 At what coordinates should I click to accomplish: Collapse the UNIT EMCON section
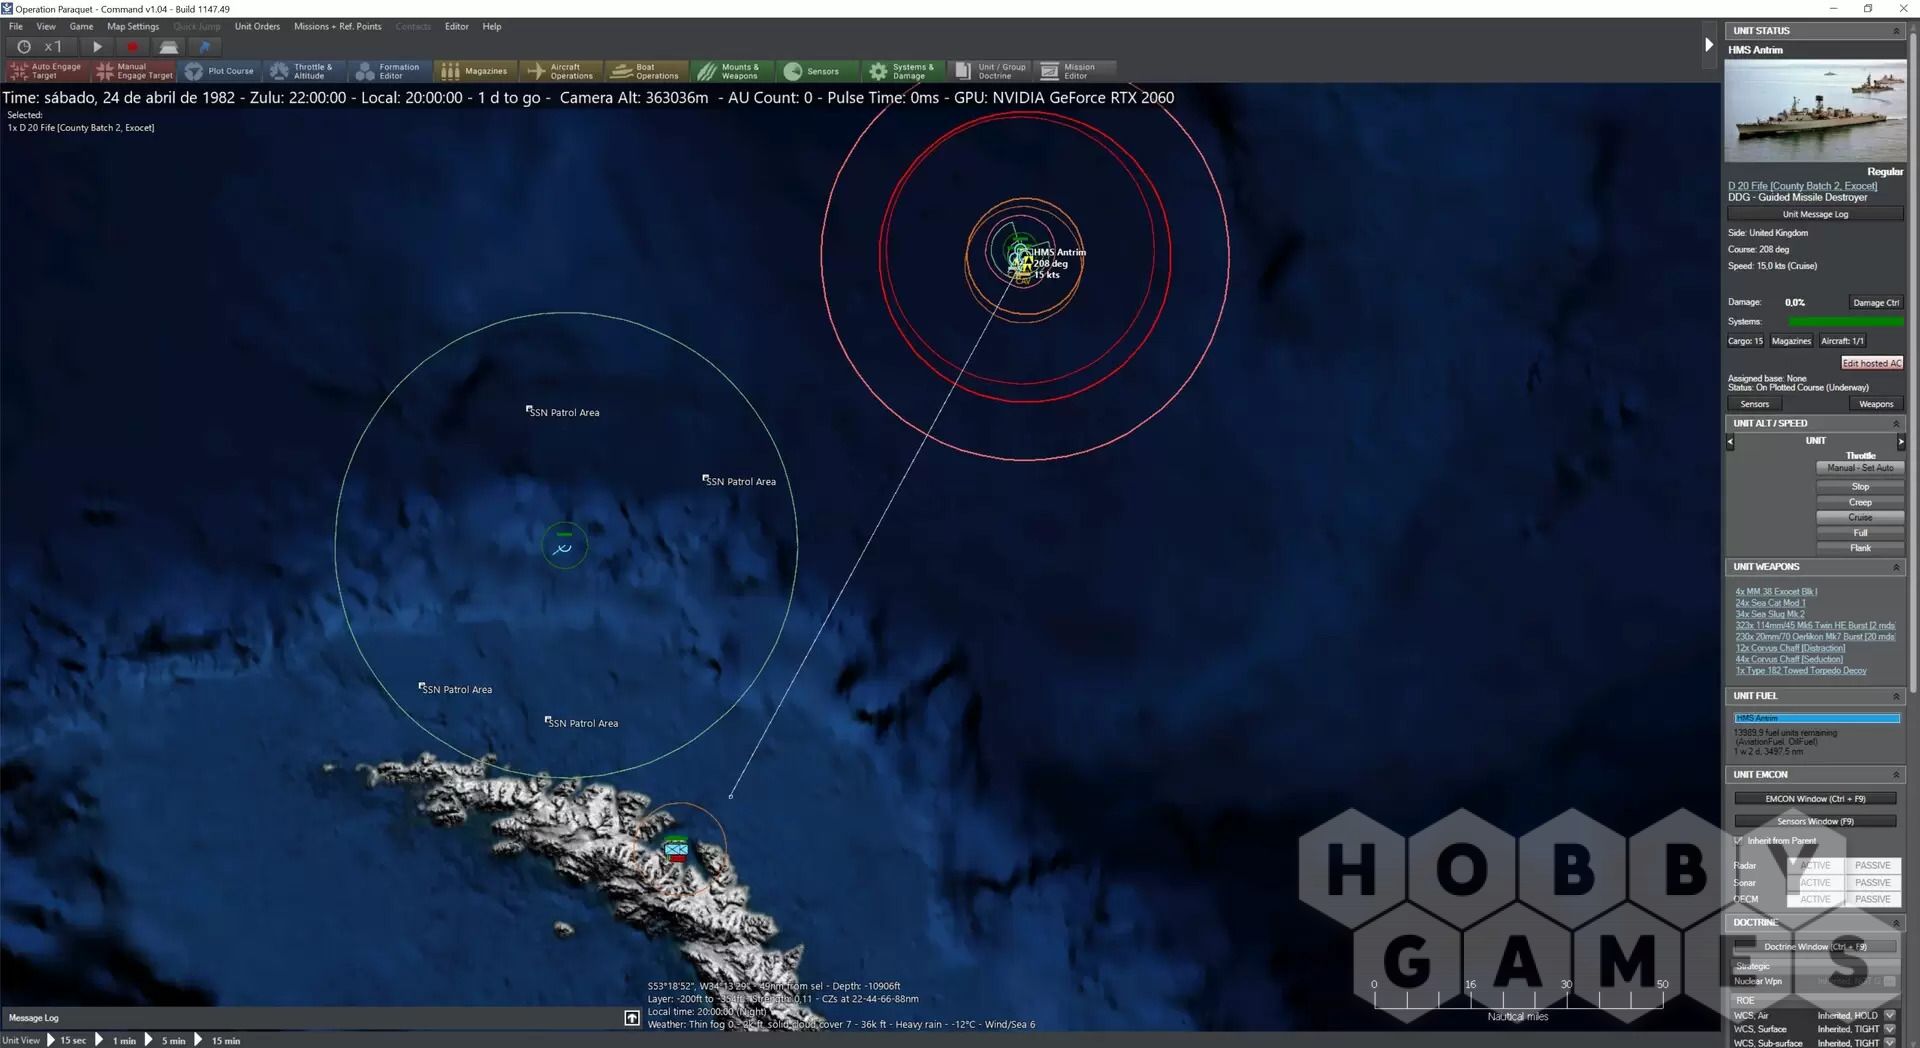pos(1896,775)
